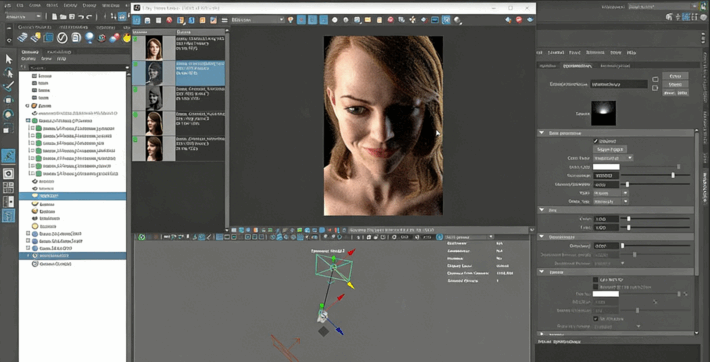Click the middle button right of the name field

click(x=675, y=84)
